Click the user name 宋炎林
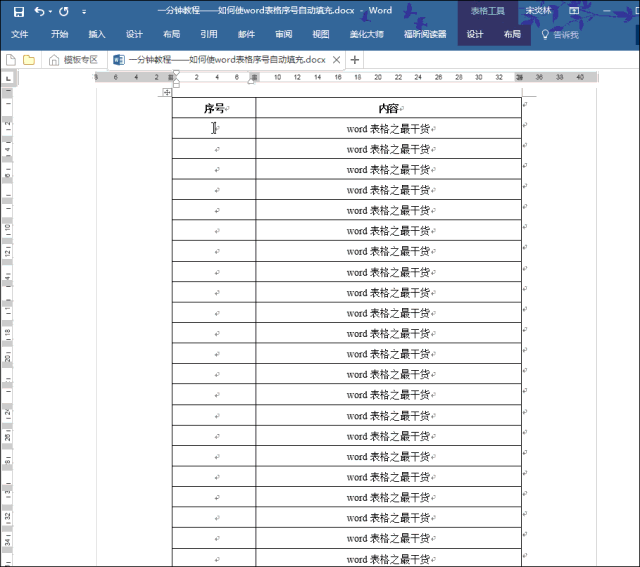This screenshot has height=567, width=640. coord(538,11)
